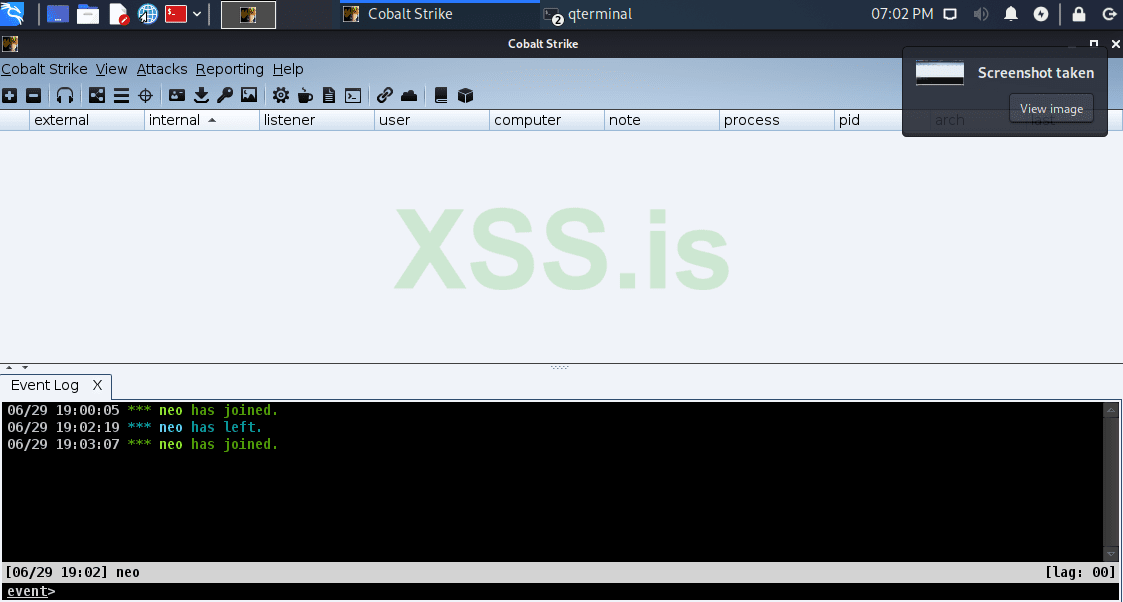Click the cloud manage web server icon

pos(409,95)
